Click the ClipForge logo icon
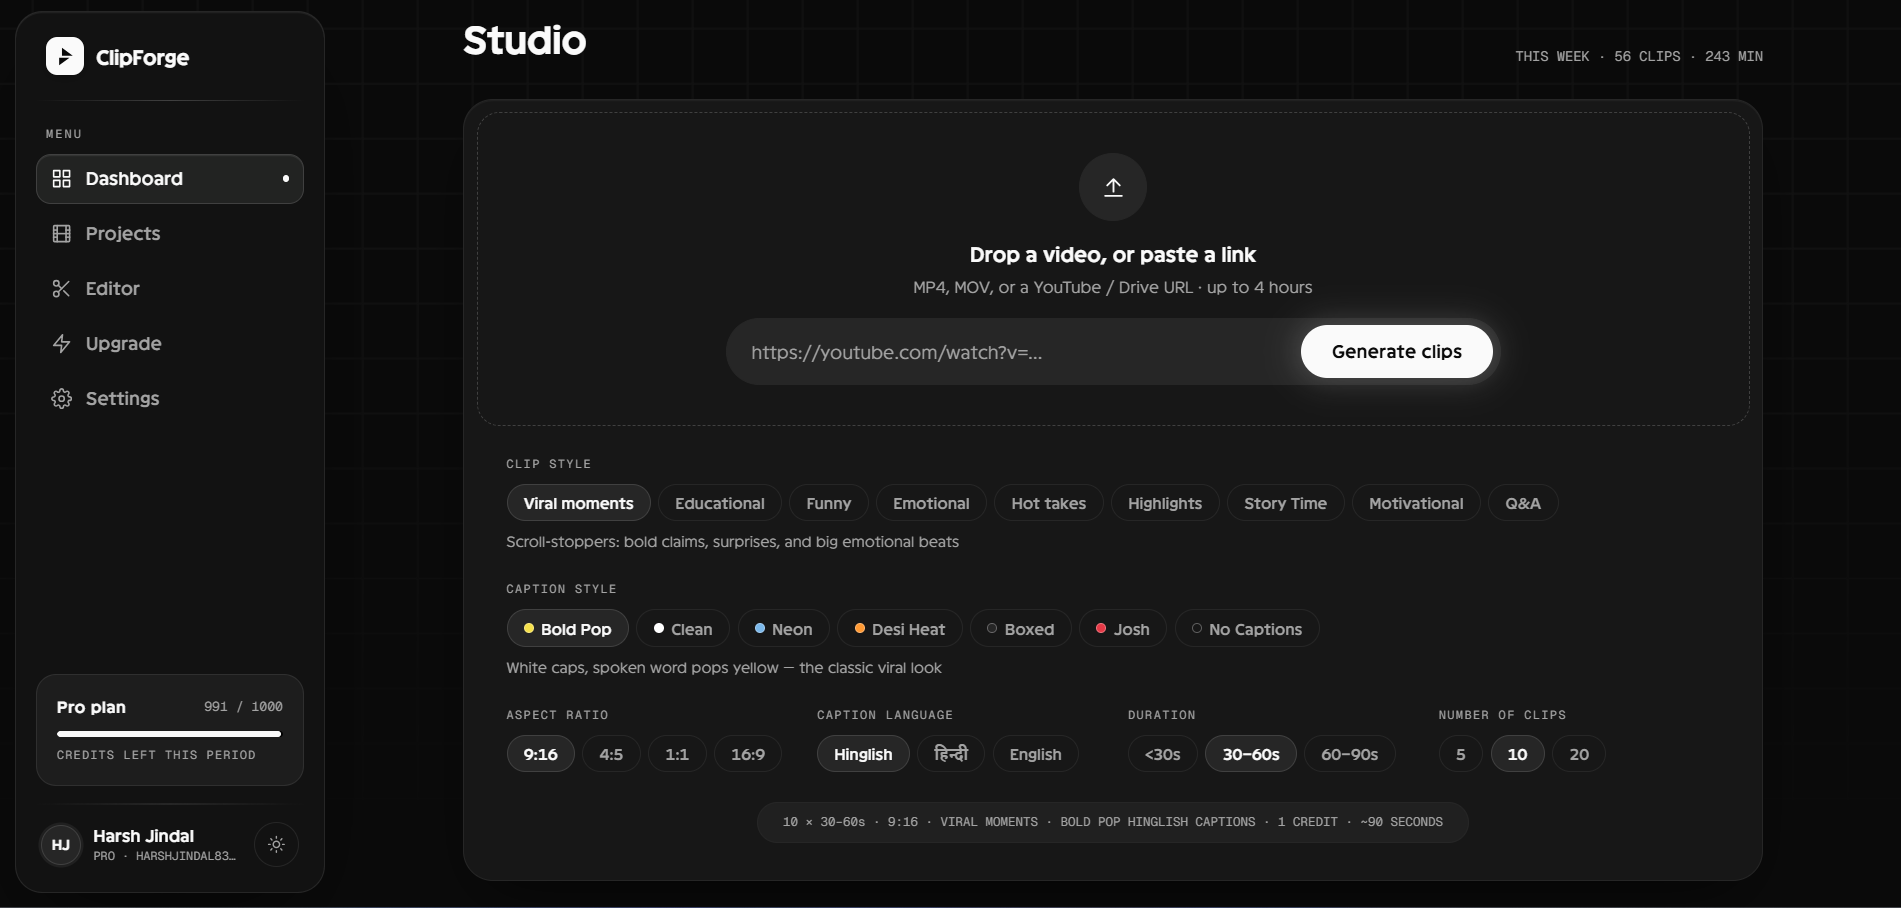Screen dimensions: 1901x908 coord(65,56)
